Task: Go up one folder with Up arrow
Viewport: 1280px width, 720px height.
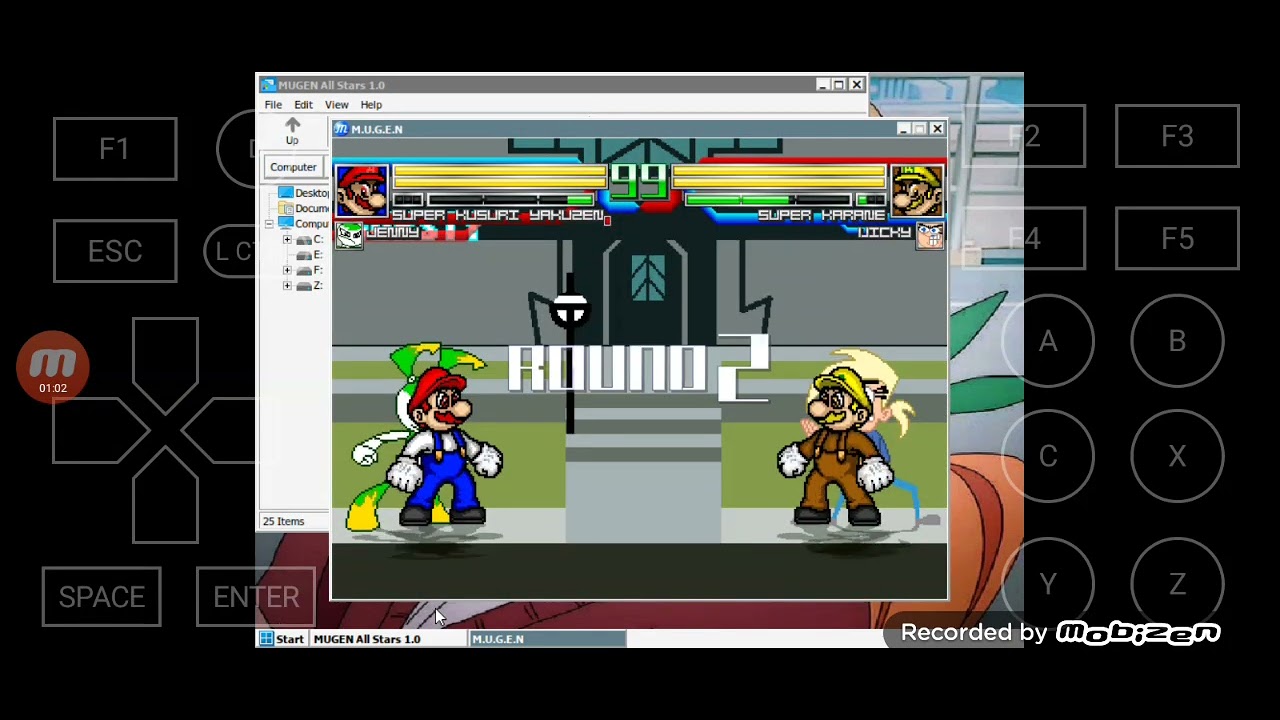Action: 292,130
